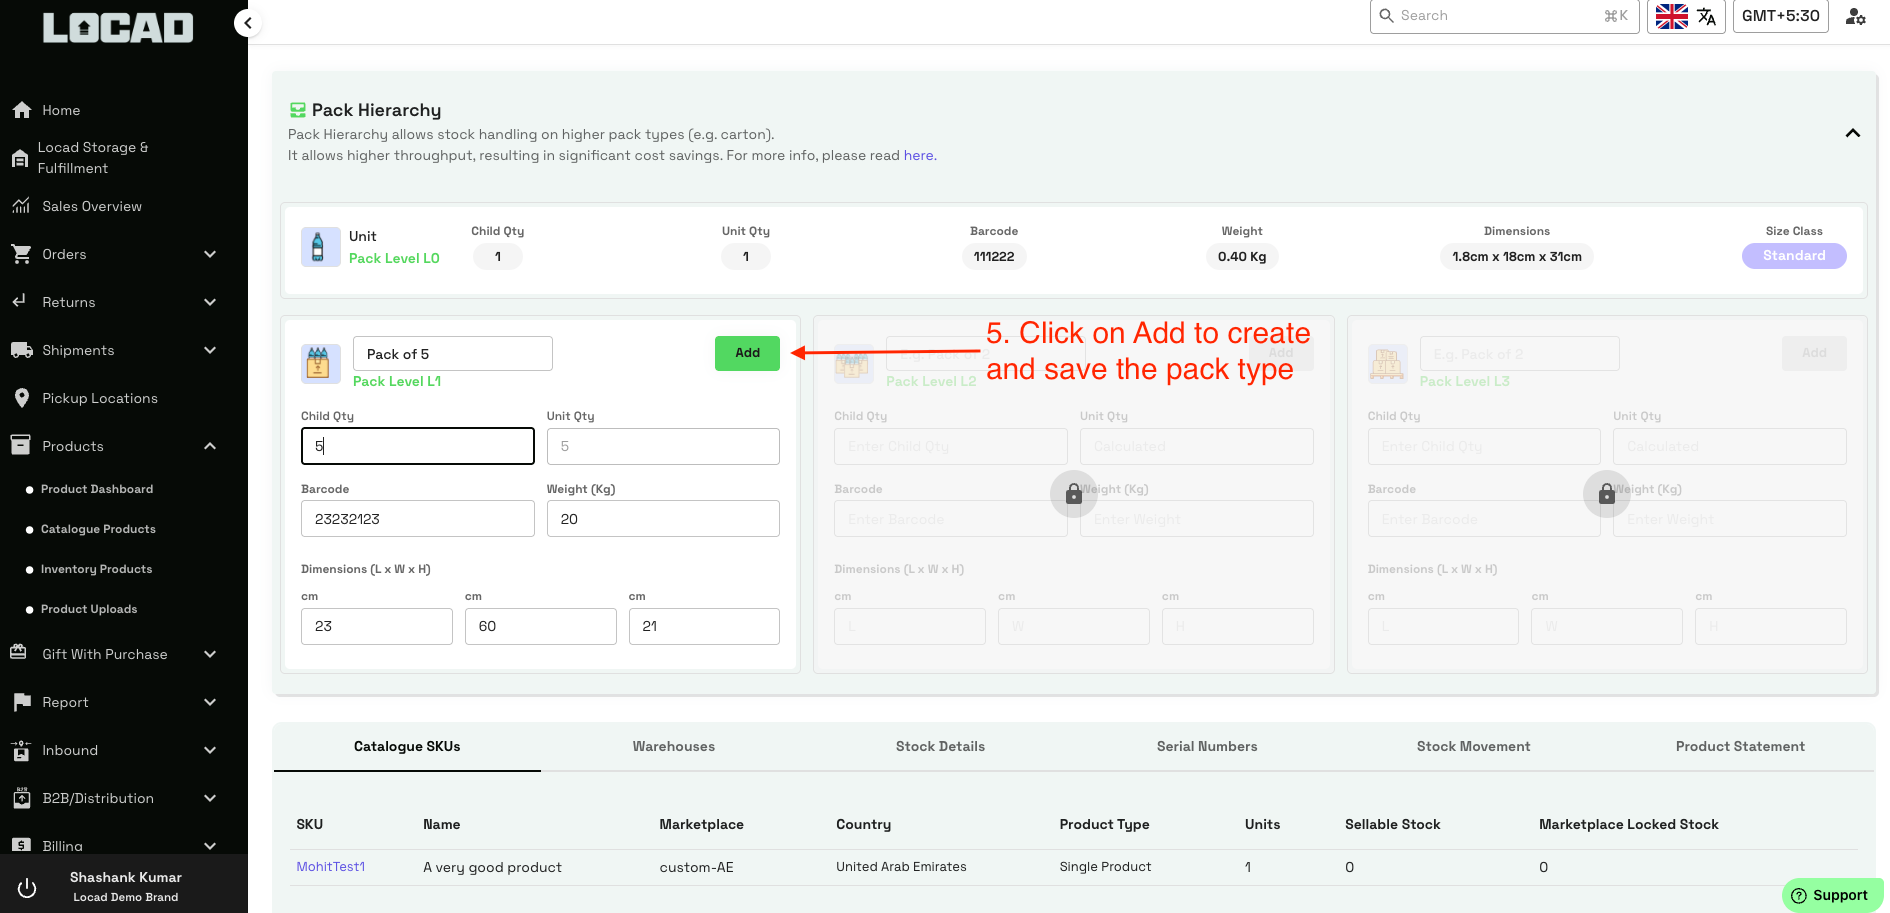Switch to the Warehouses tab
The image size is (1890, 913).
pyautogui.click(x=674, y=746)
